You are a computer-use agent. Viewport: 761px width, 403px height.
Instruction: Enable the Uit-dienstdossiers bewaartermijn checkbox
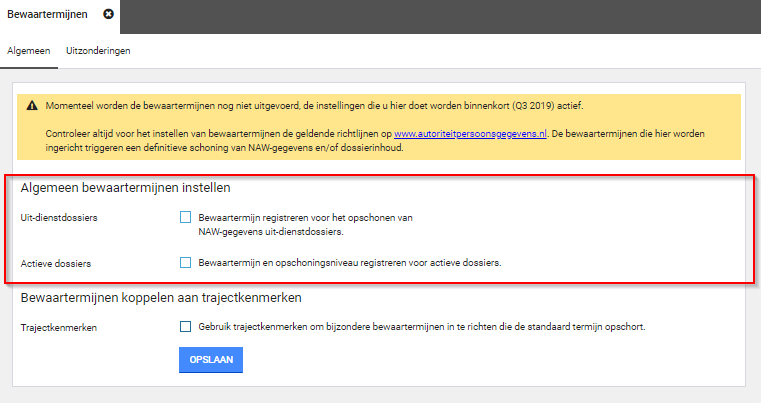tap(185, 217)
